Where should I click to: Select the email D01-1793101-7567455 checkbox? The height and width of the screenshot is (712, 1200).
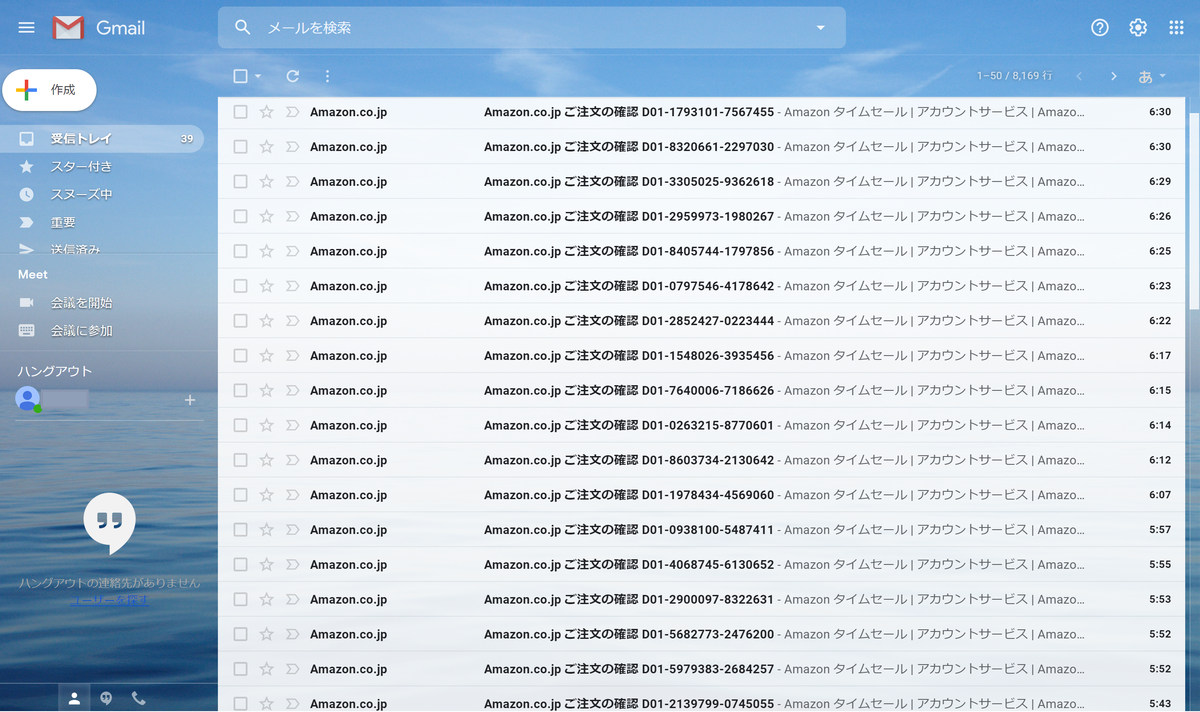tap(240, 112)
